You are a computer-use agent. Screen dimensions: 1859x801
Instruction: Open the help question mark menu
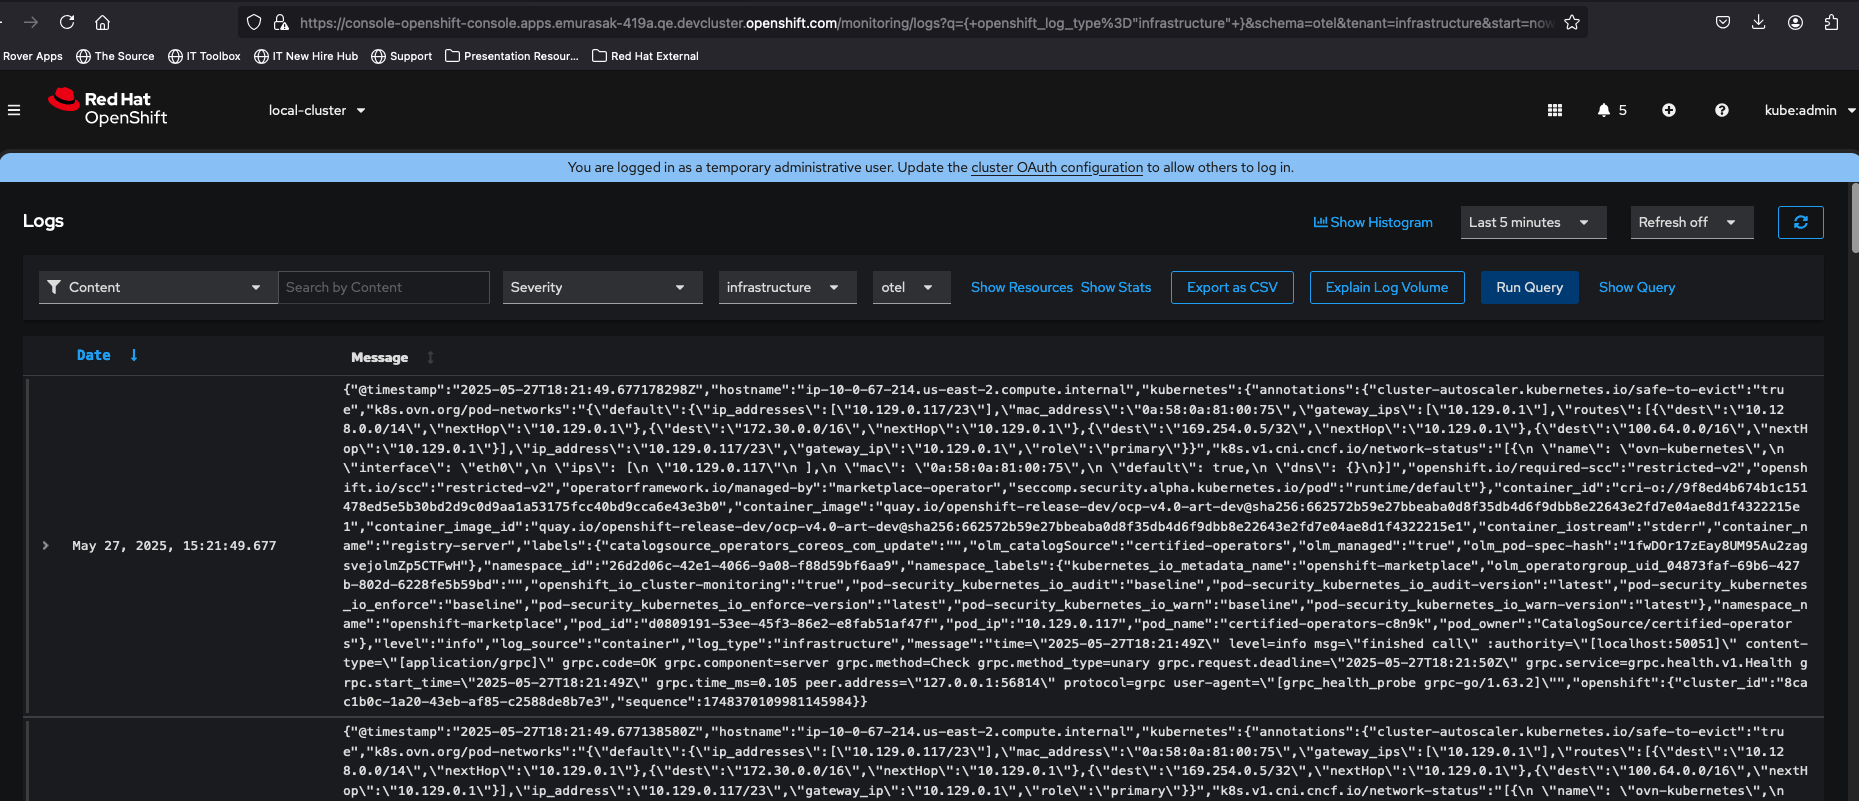1722,110
